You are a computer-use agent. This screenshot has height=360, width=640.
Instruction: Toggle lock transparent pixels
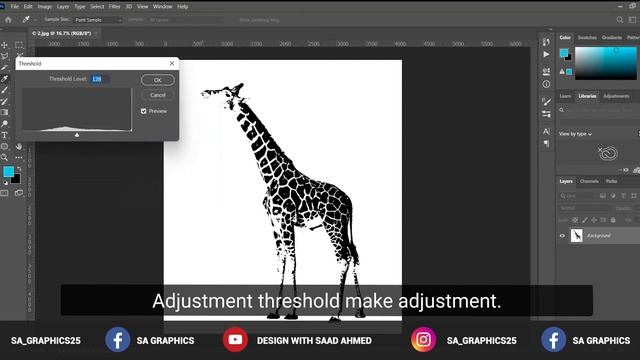click(575, 220)
